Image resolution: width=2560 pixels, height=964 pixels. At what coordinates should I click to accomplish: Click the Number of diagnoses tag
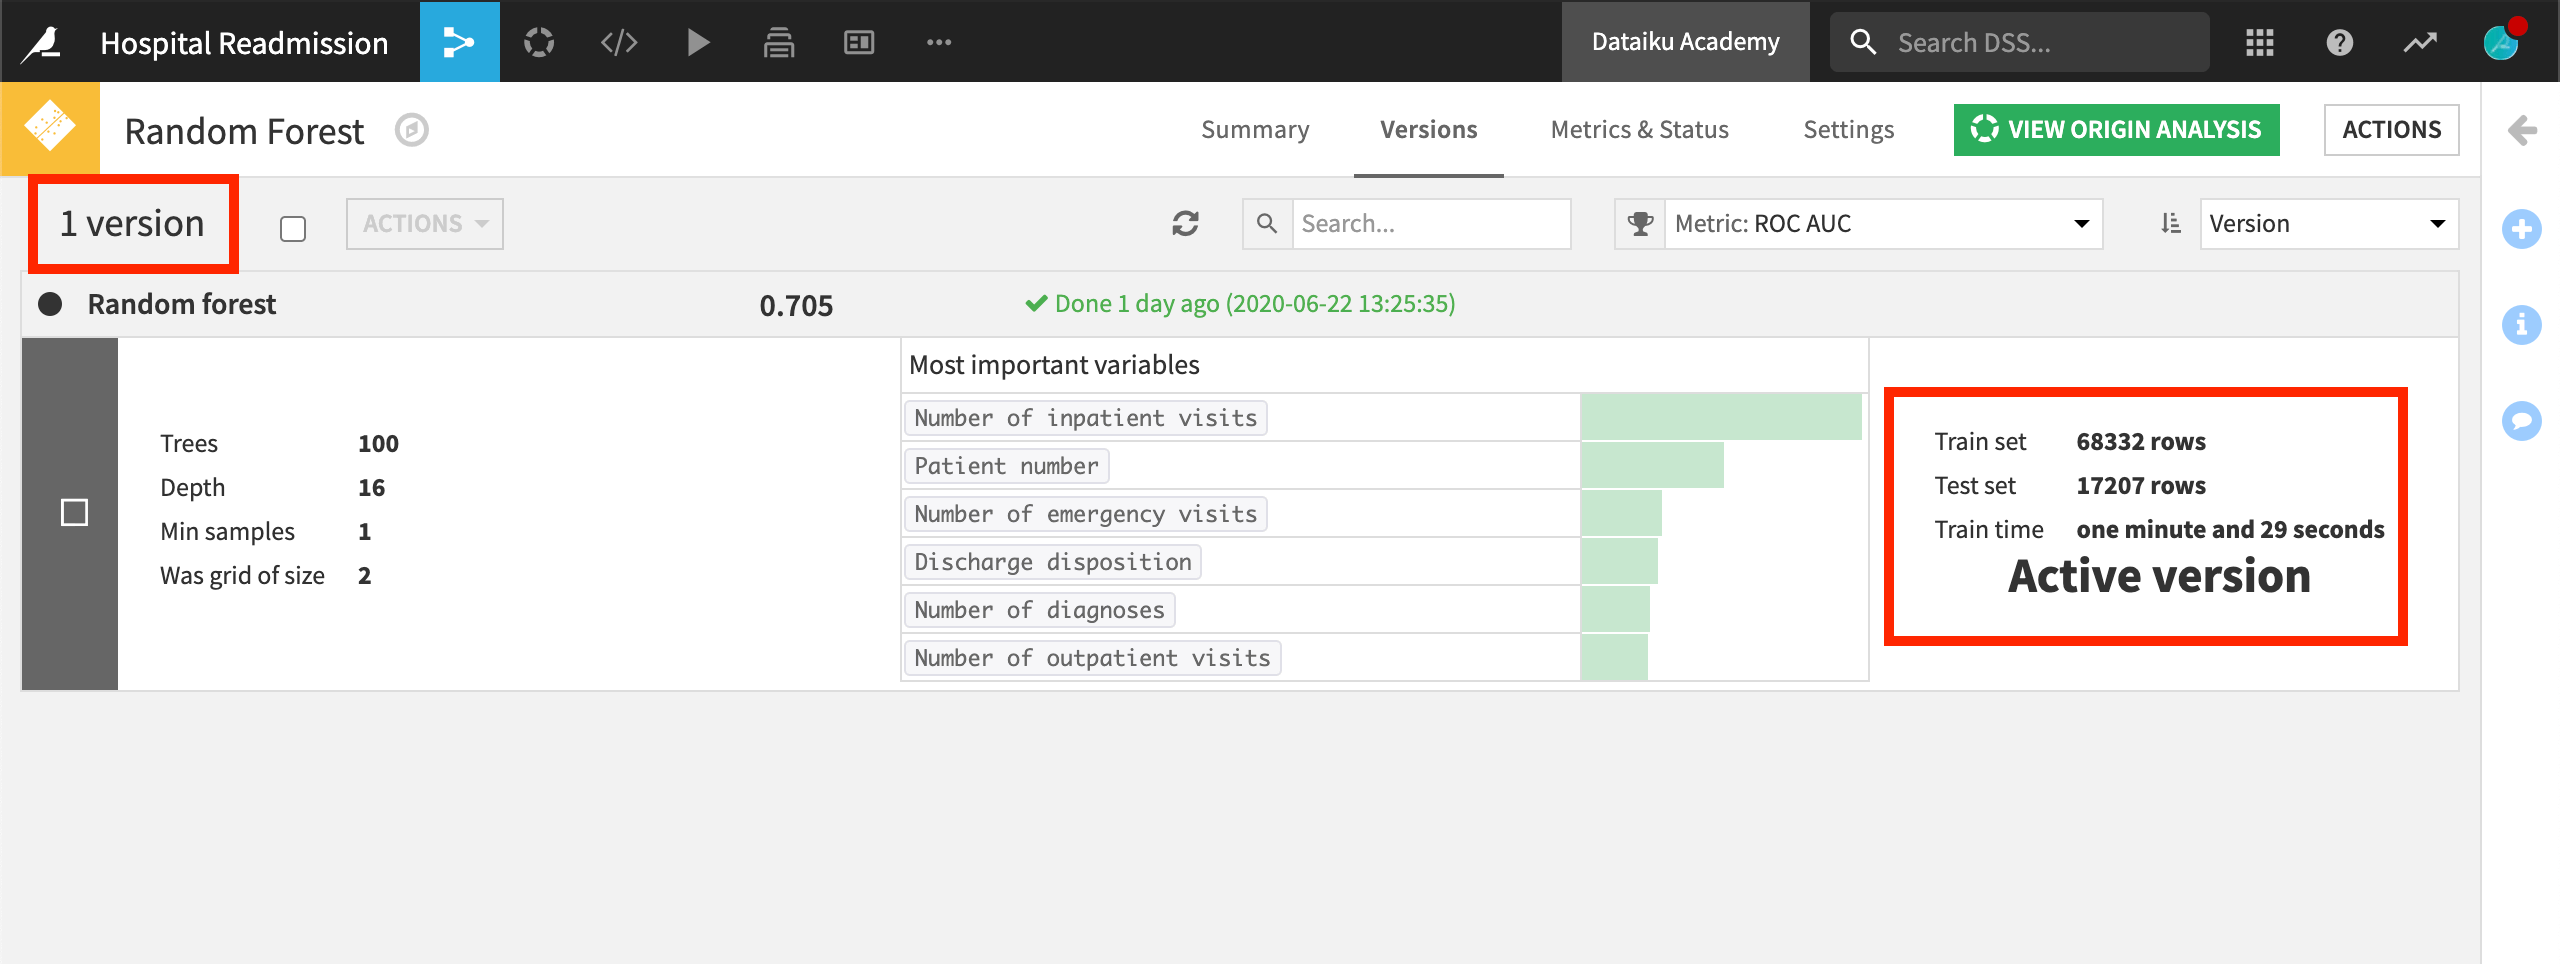(x=1039, y=610)
